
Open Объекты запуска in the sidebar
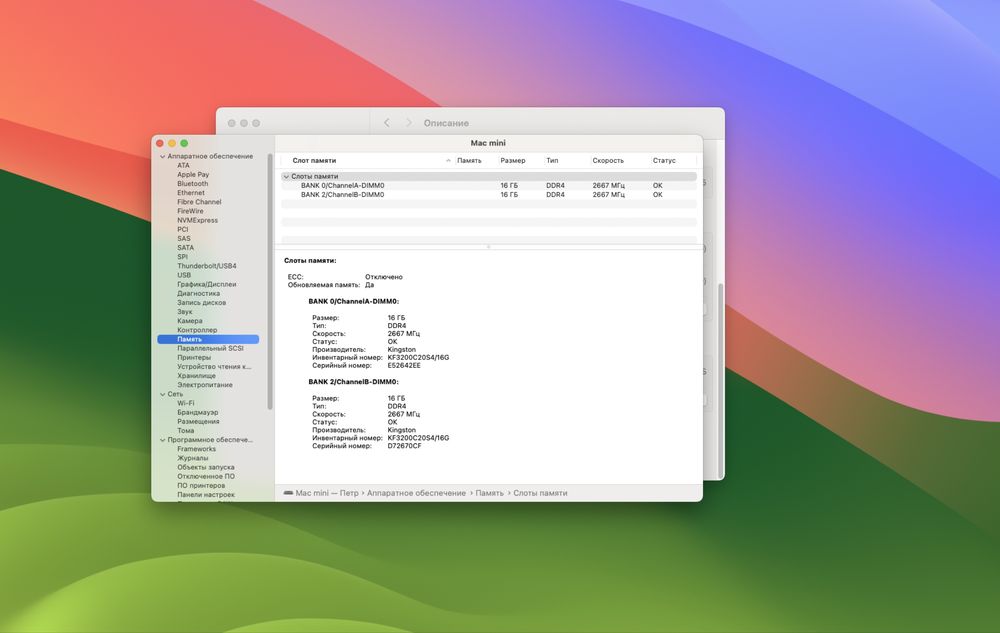205,467
